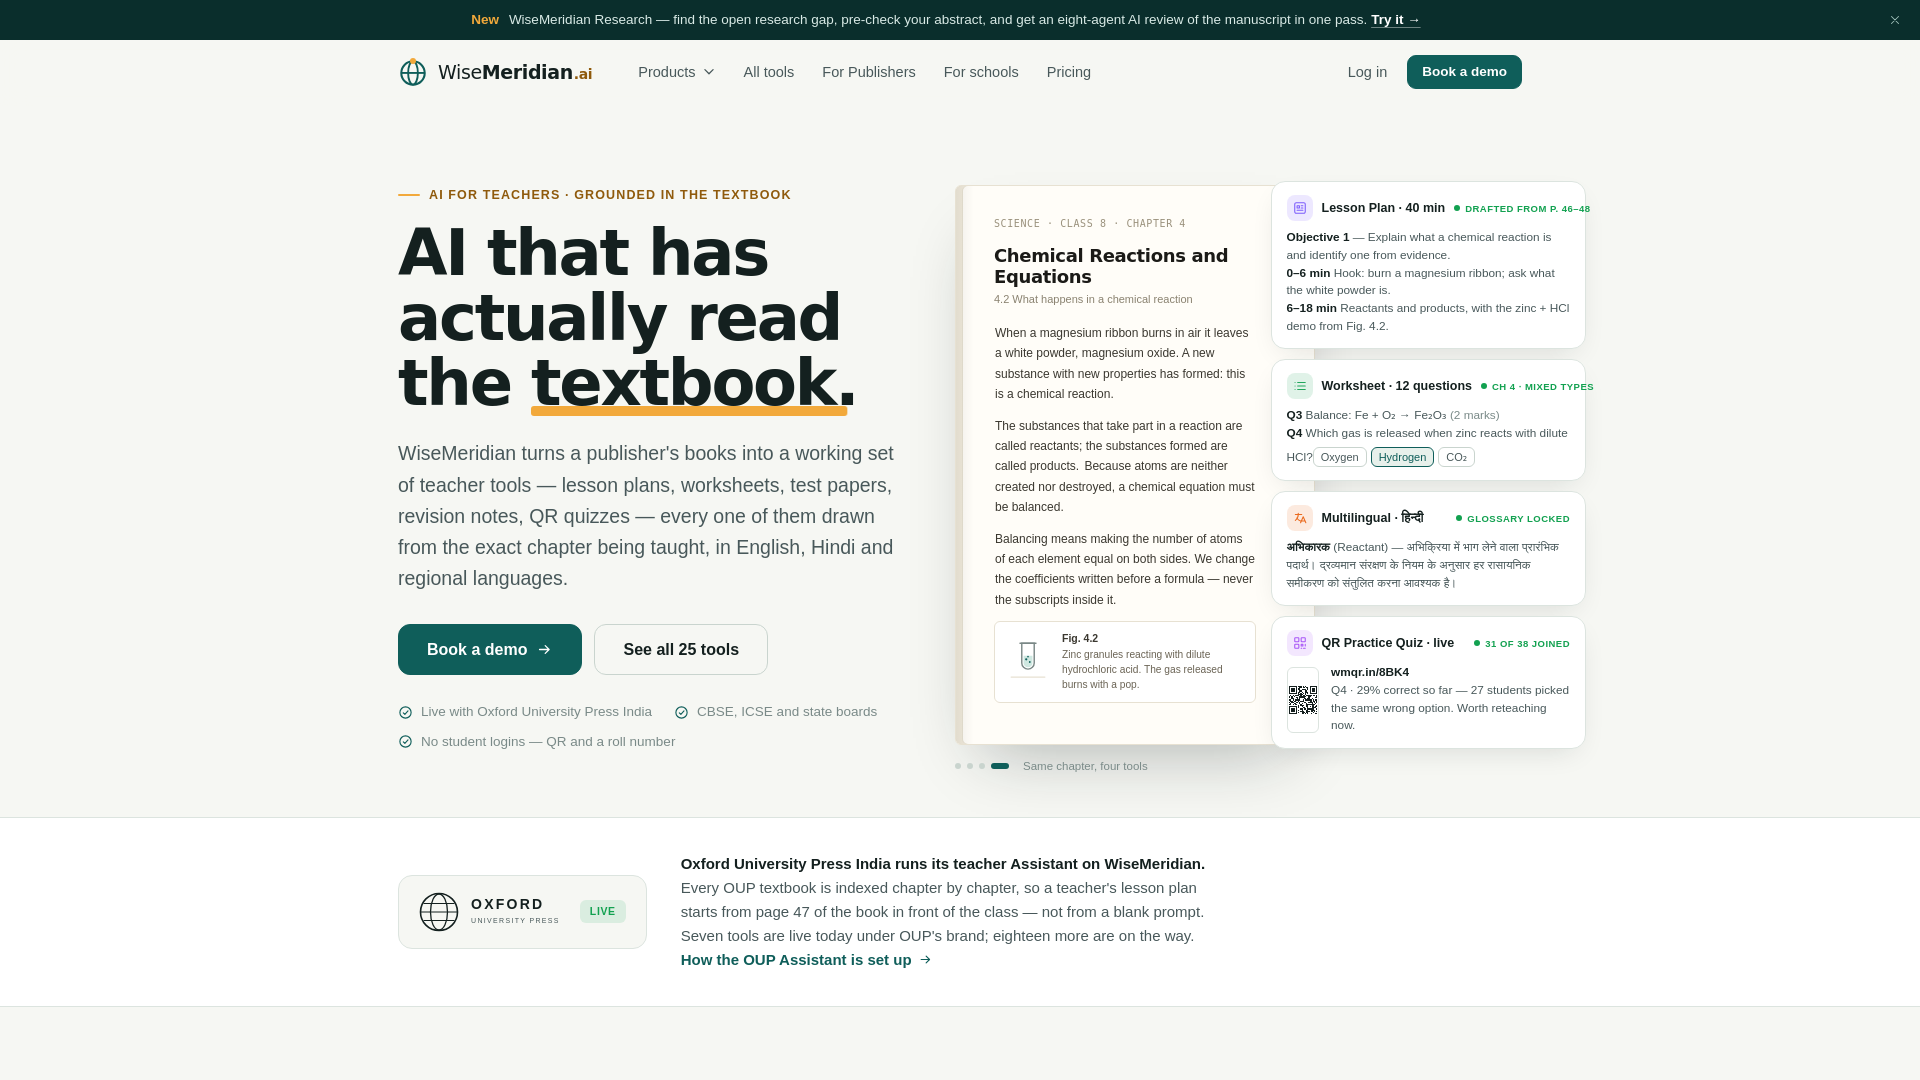Click the Chemical Reactions and Equations heading
The width and height of the screenshot is (1920, 1080).
[x=1111, y=266]
